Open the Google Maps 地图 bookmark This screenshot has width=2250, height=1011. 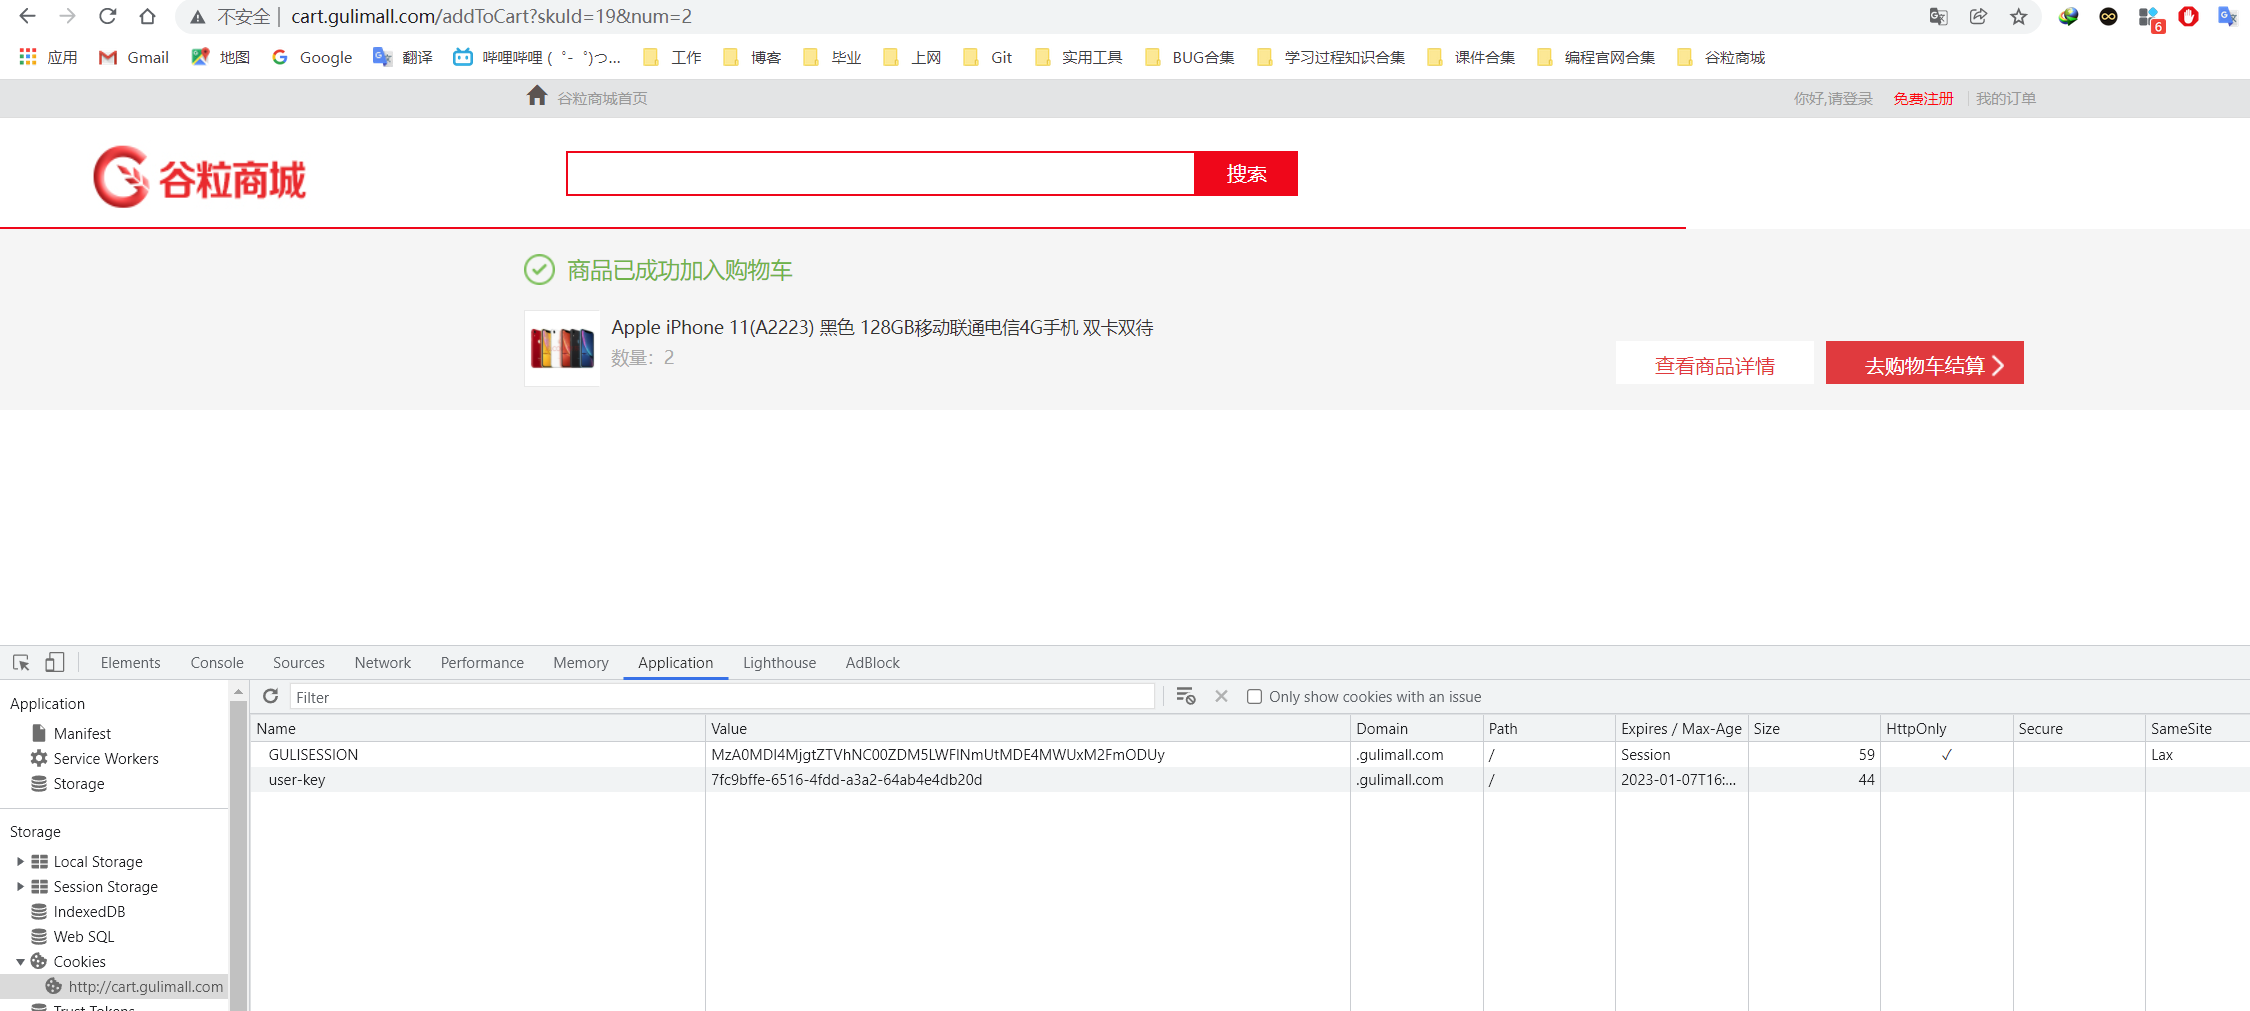pyautogui.click(x=221, y=57)
